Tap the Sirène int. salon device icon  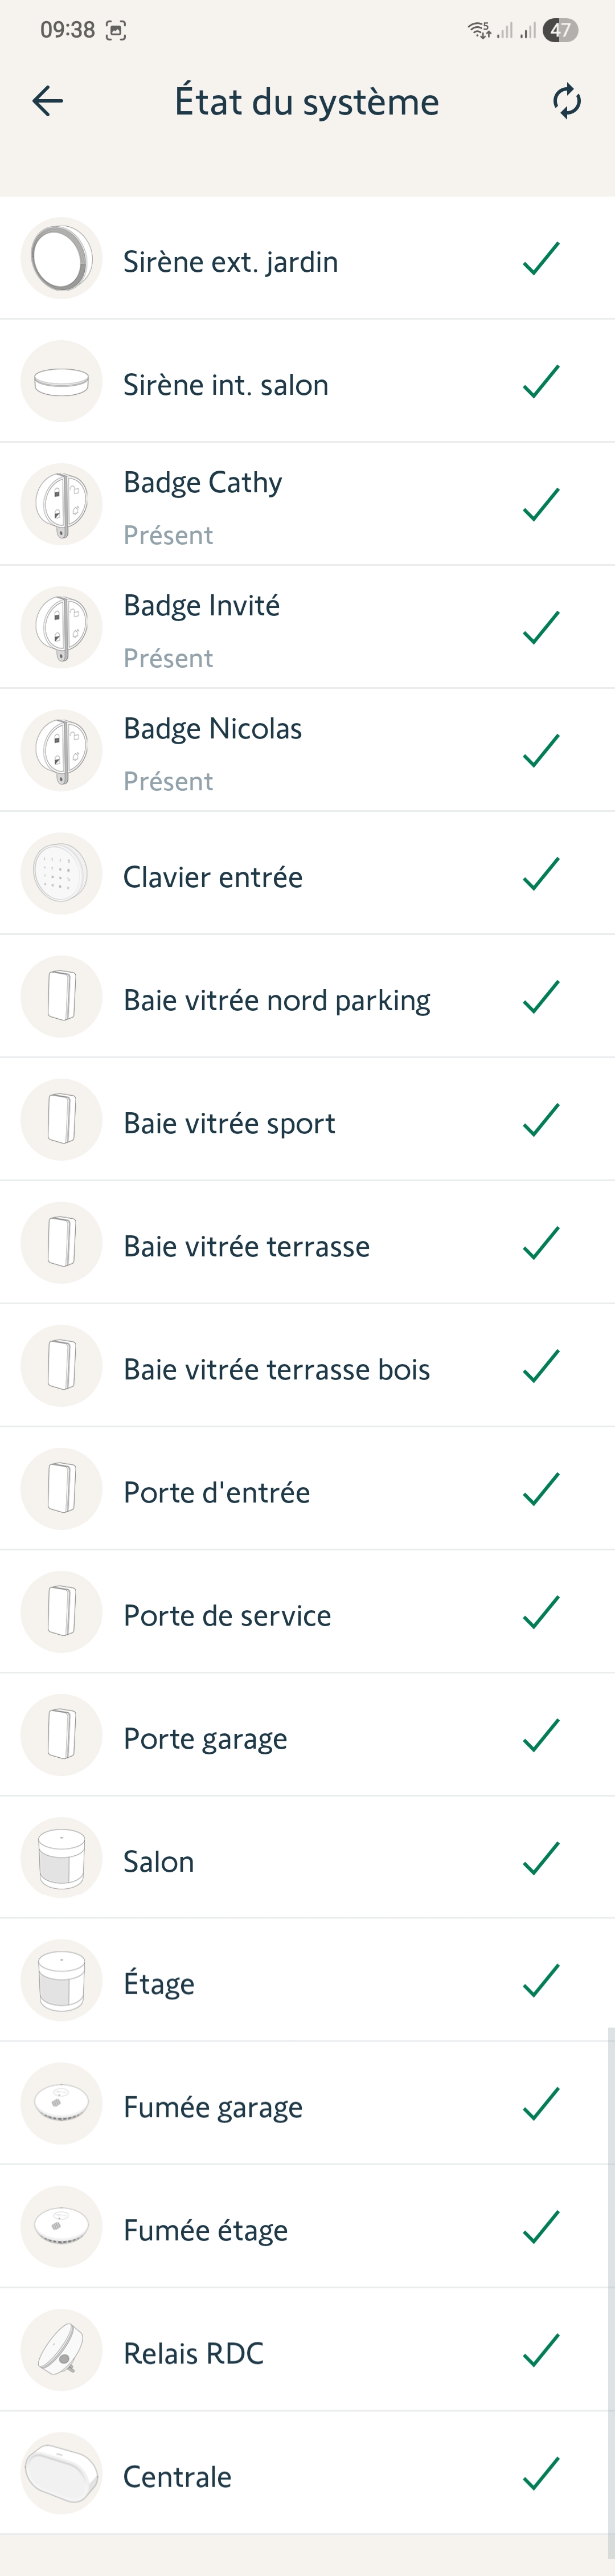61,382
